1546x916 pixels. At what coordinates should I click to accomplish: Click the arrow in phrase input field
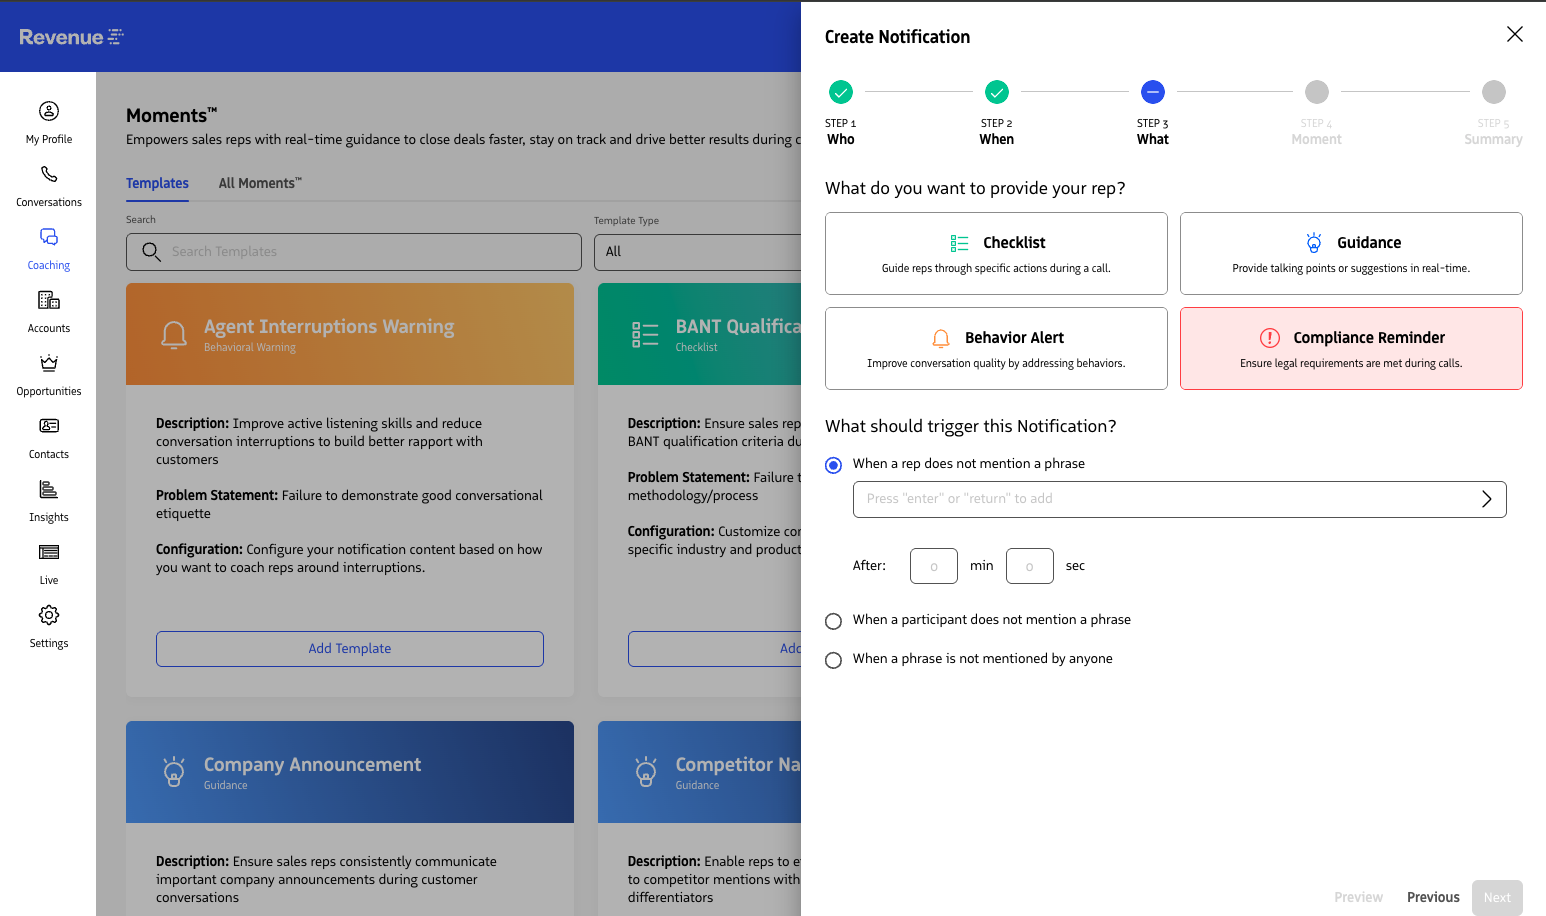pyautogui.click(x=1486, y=499)
